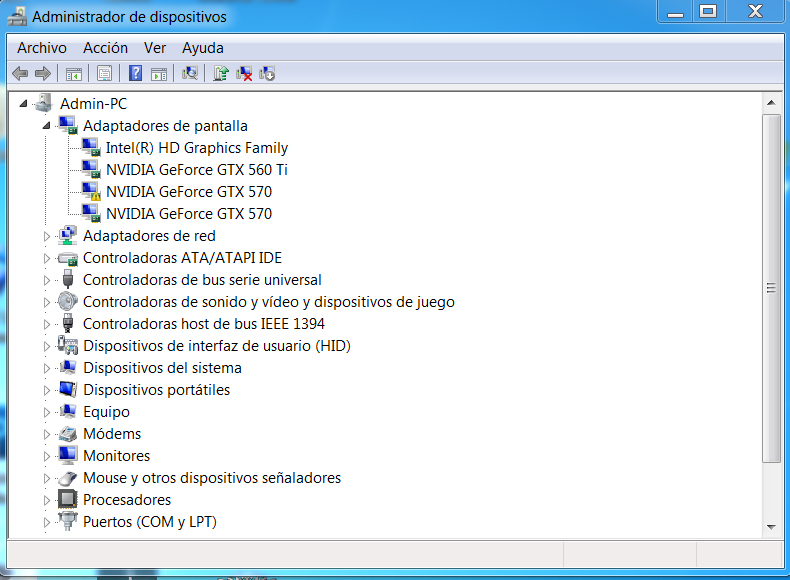Expand the Adaptadores de red node
The image size is (790, 580).
47,236
